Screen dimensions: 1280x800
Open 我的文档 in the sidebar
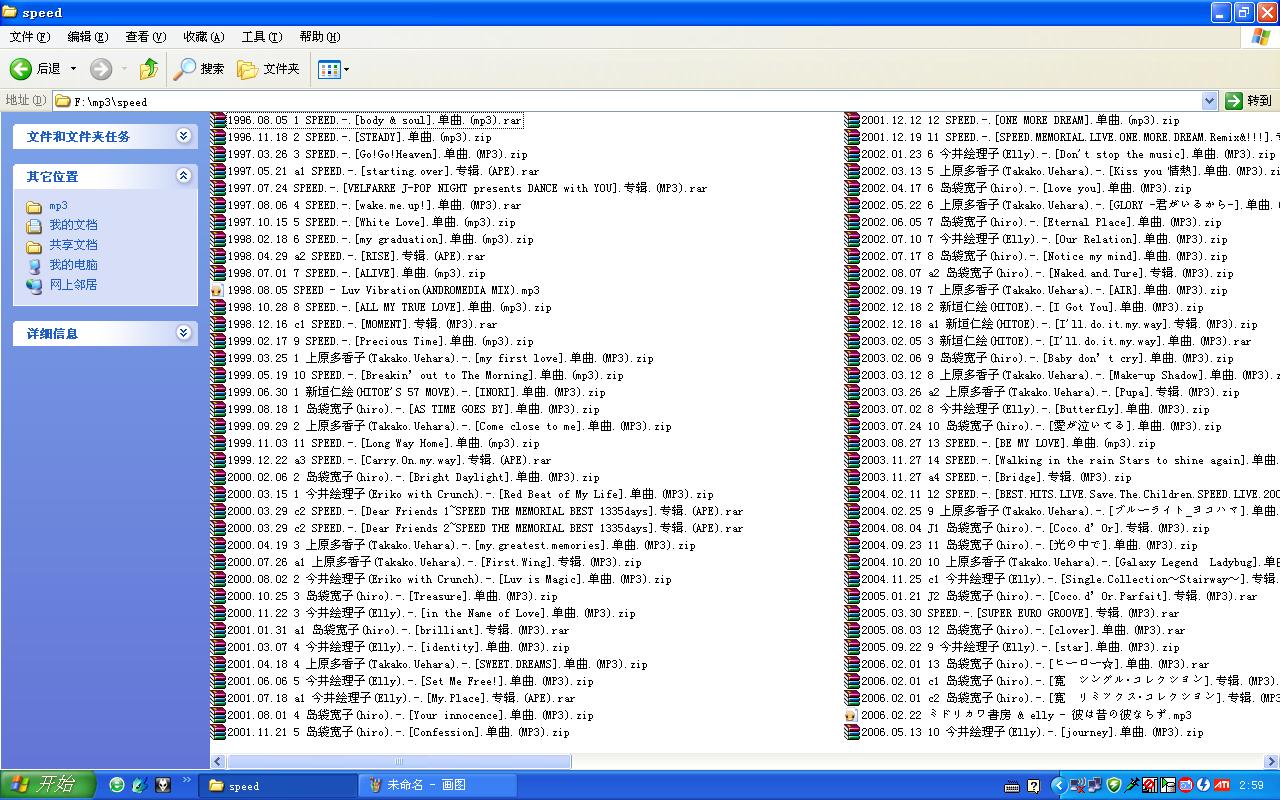[x=73, y=225]
